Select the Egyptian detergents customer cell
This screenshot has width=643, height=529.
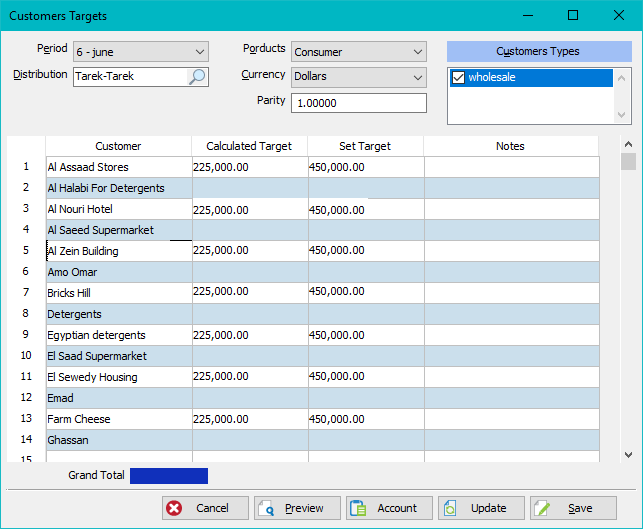click(x=119, y=335)
